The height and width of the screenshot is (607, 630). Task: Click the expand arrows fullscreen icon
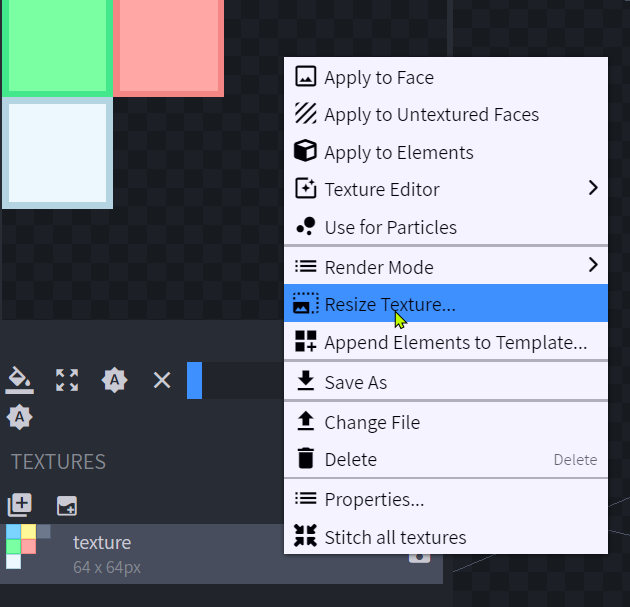tap(67, 380)
